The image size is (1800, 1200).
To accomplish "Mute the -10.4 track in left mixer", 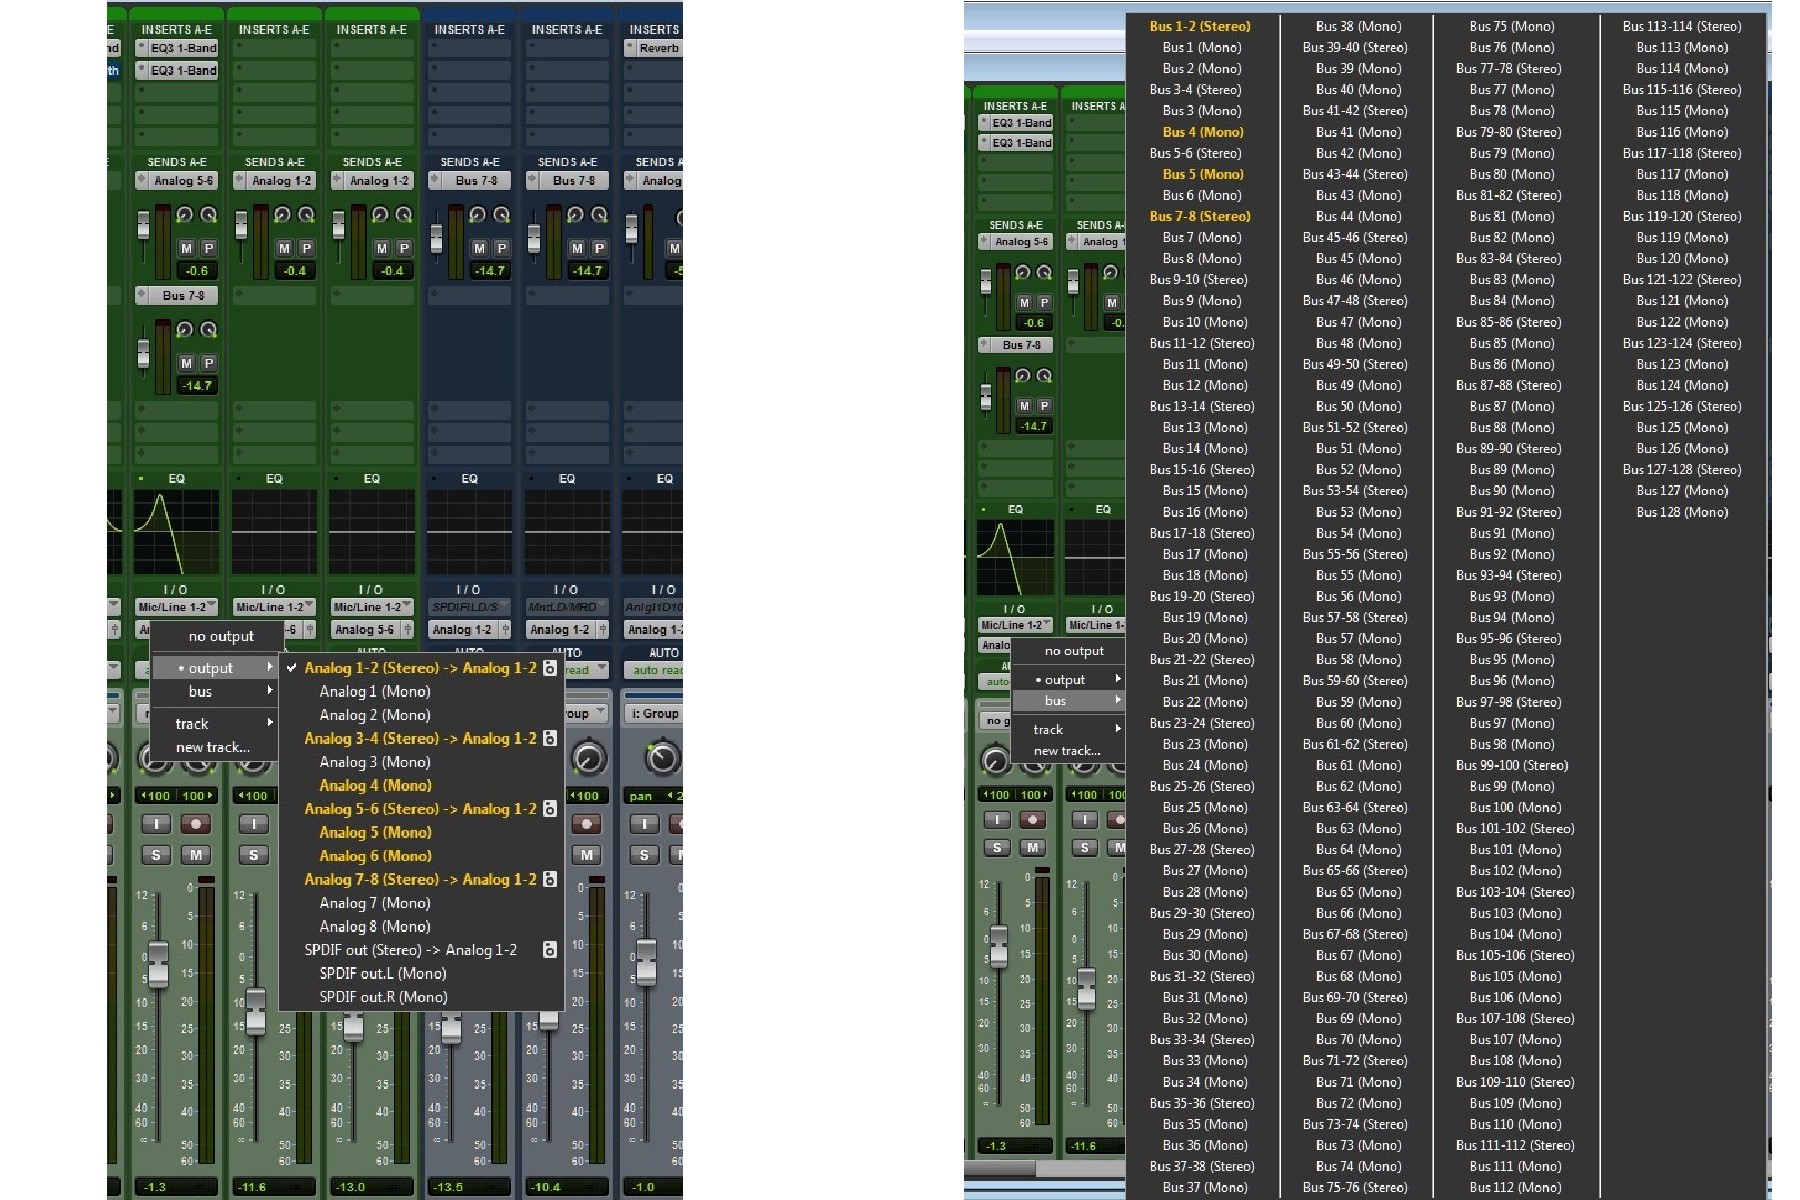I will (587, 855).
